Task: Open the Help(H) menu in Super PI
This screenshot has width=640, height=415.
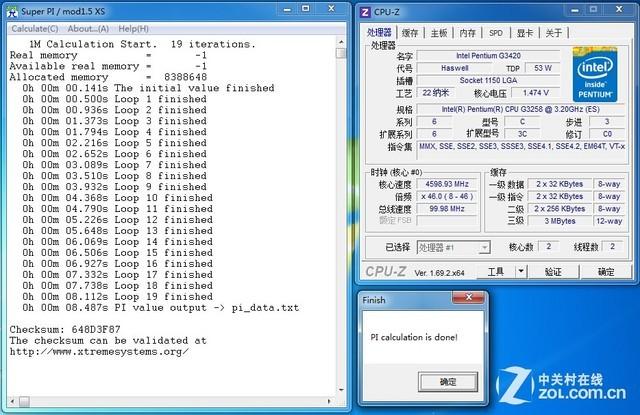Action: point(133,29)
